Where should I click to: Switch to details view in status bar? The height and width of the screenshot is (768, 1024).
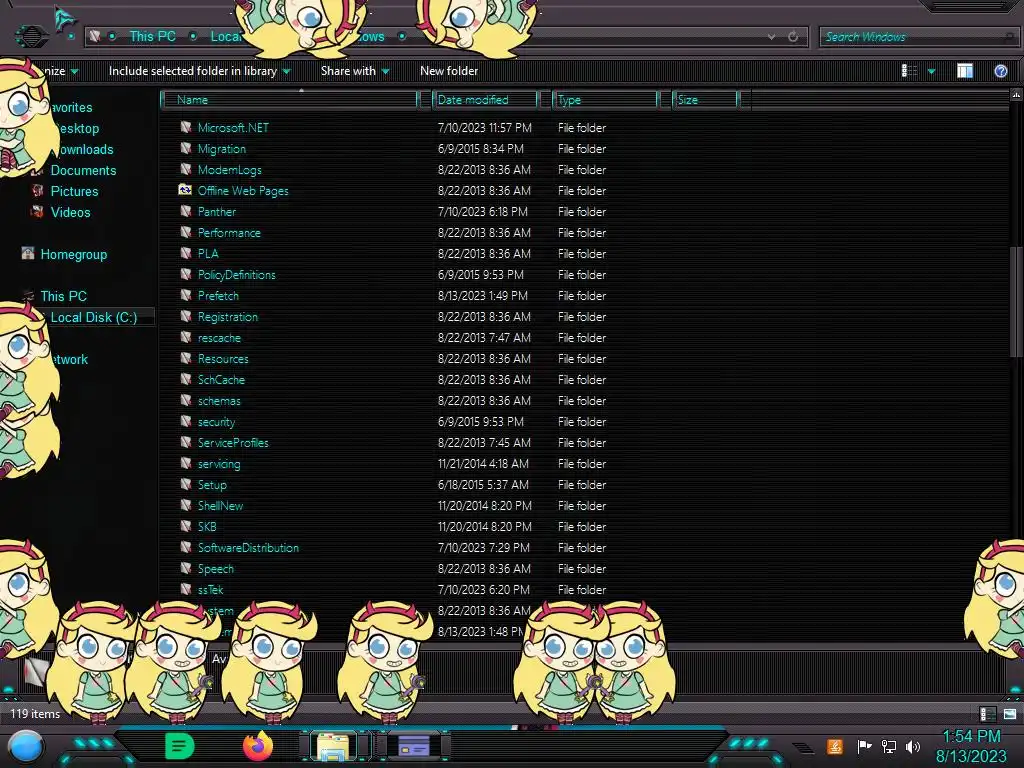[987, 714]
